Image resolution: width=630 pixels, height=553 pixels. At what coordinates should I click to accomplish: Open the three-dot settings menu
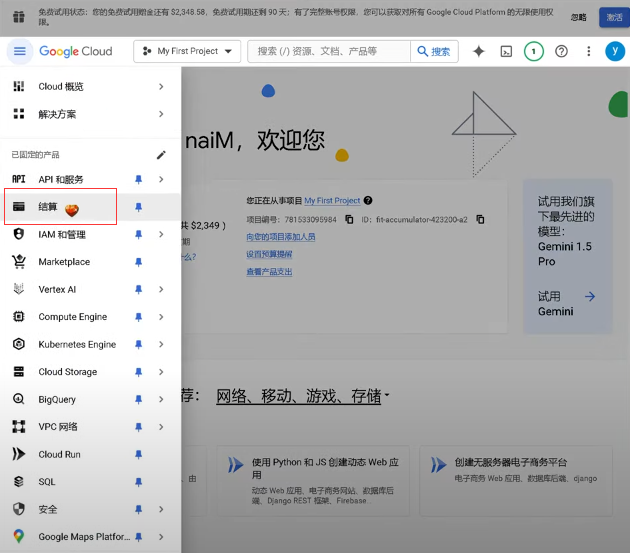pos(589,51)
